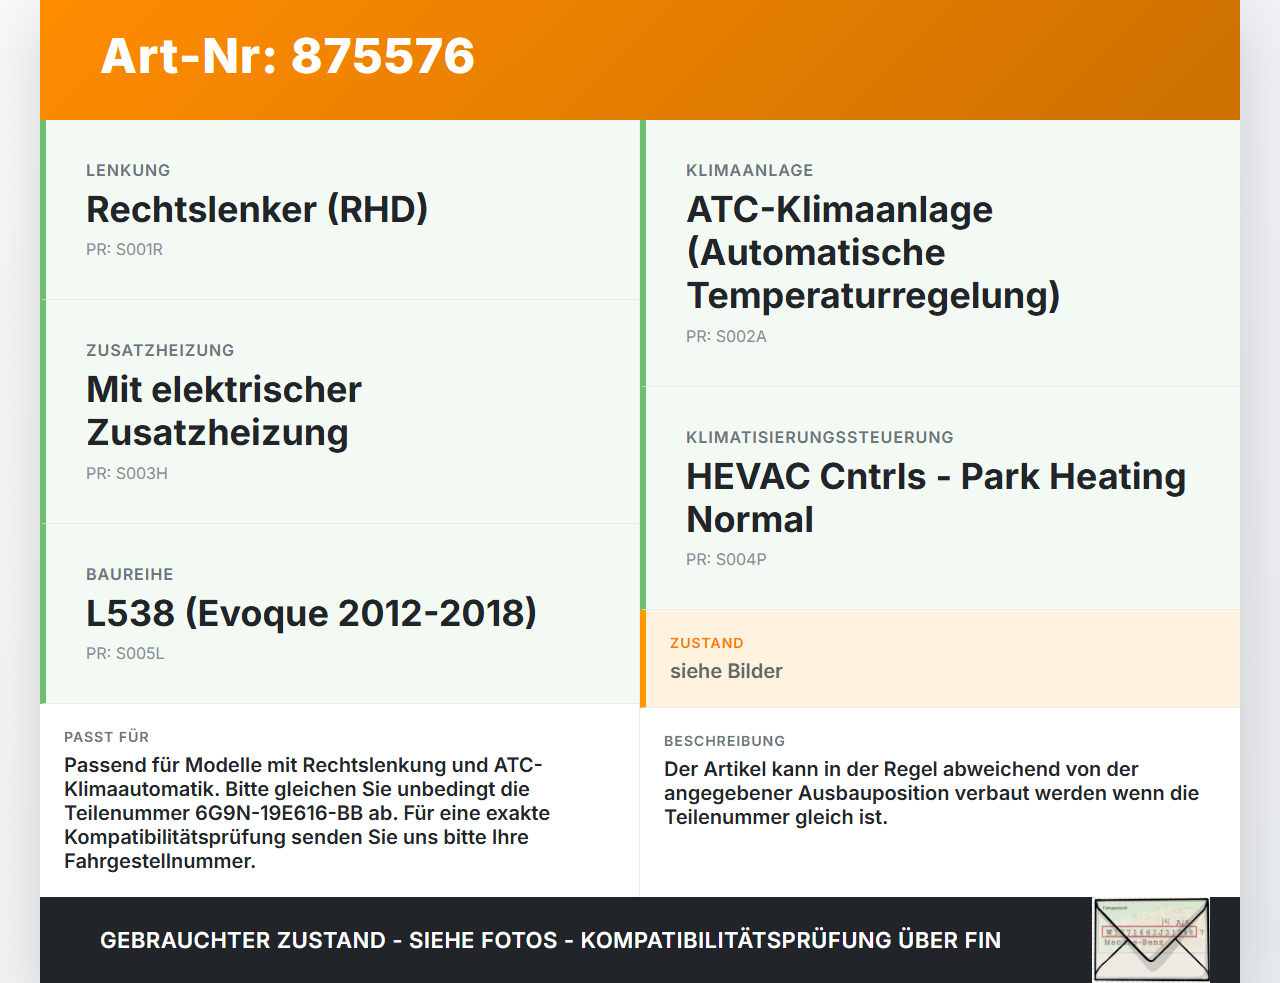Click the PR: S004P code
Screen dimensions: 1280x983
(x=726, y=560)
